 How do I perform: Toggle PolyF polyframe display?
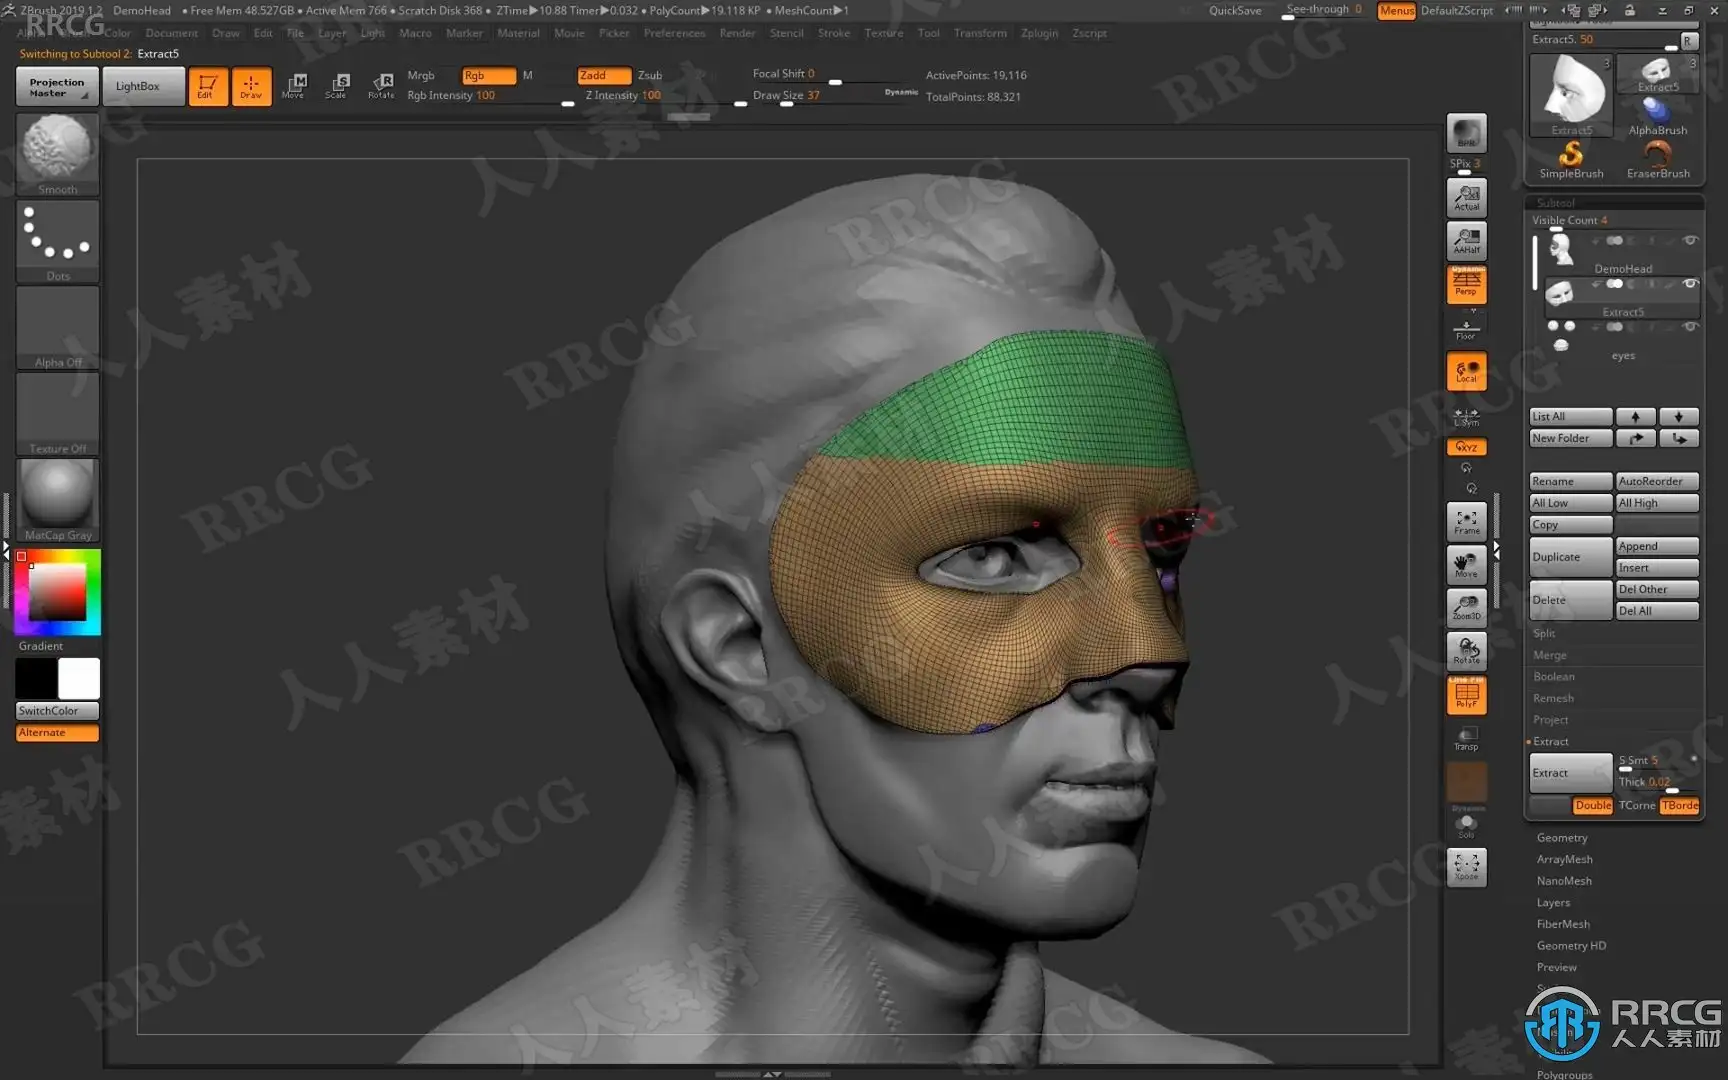click(1466, 696)
